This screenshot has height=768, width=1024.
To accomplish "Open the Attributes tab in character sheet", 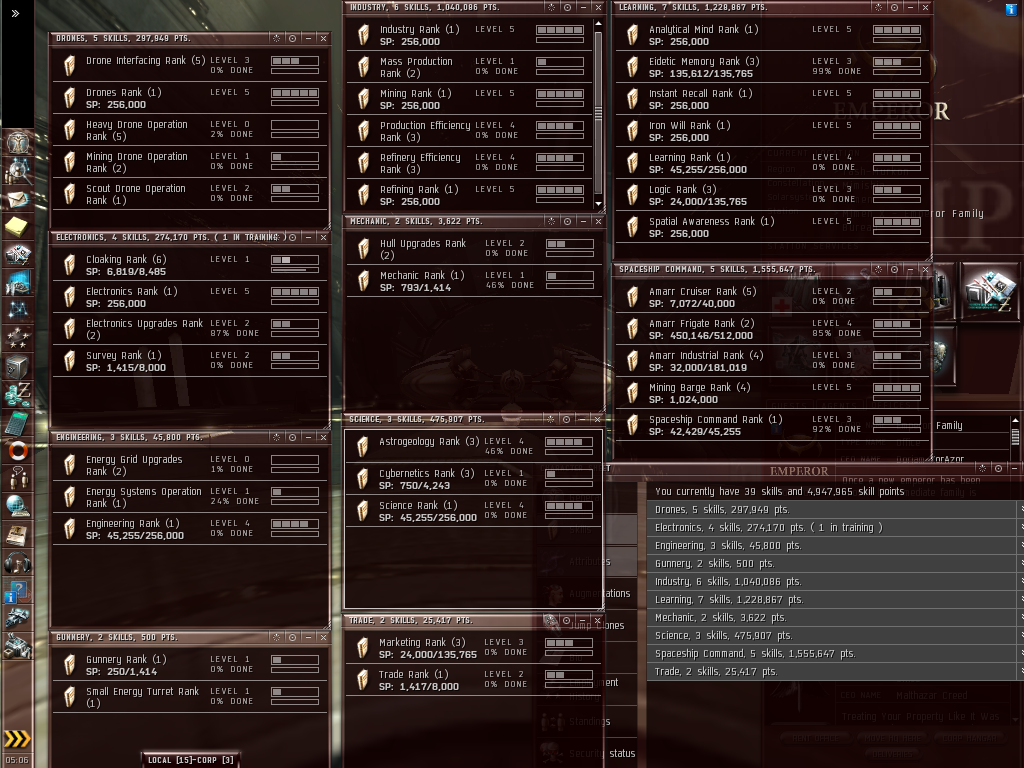I will click(x=588, y=562).
